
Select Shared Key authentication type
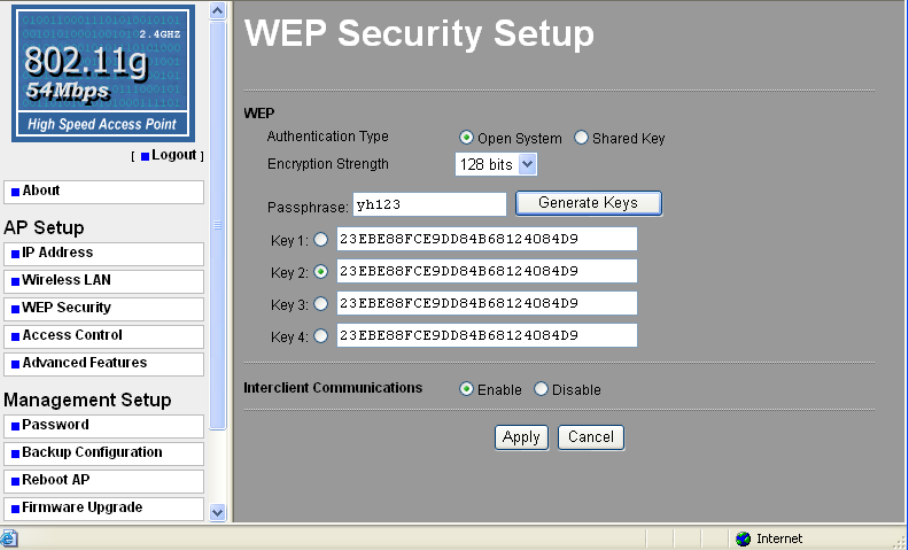pyautogui.click(x=581, y=138)
